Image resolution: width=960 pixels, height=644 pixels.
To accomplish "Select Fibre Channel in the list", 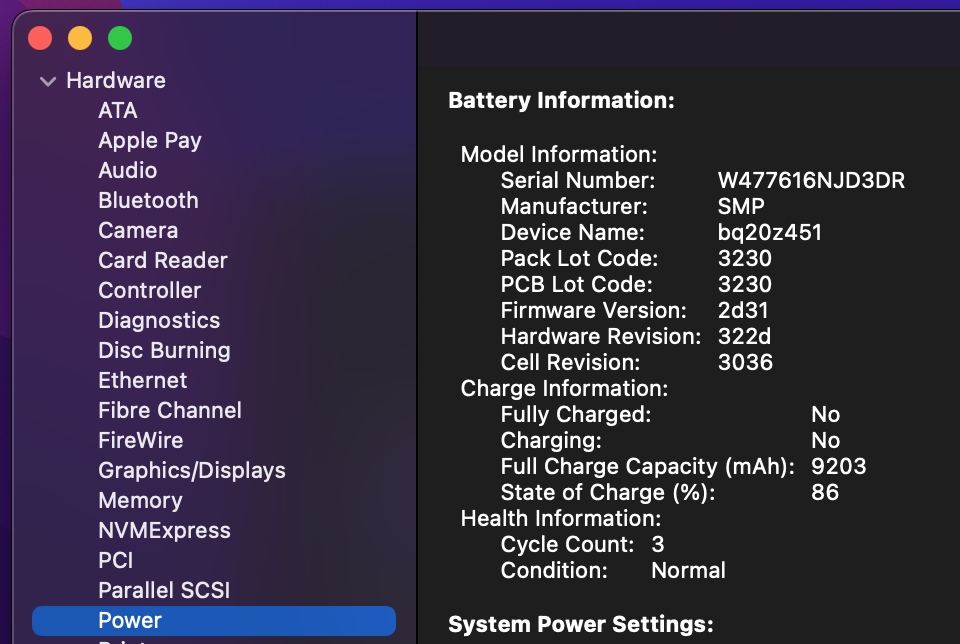I will click(170, 411).
